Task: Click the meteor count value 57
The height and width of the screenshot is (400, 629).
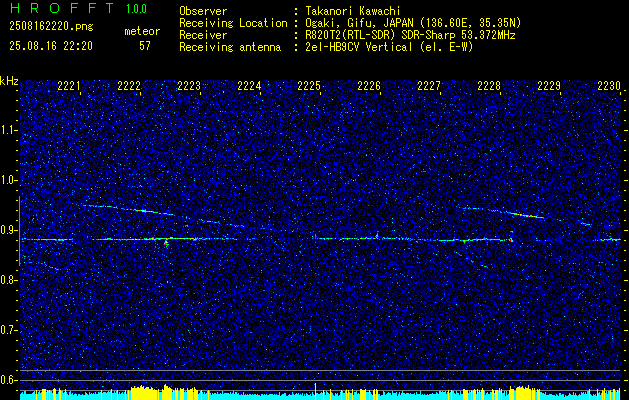Action: (145, 46)
